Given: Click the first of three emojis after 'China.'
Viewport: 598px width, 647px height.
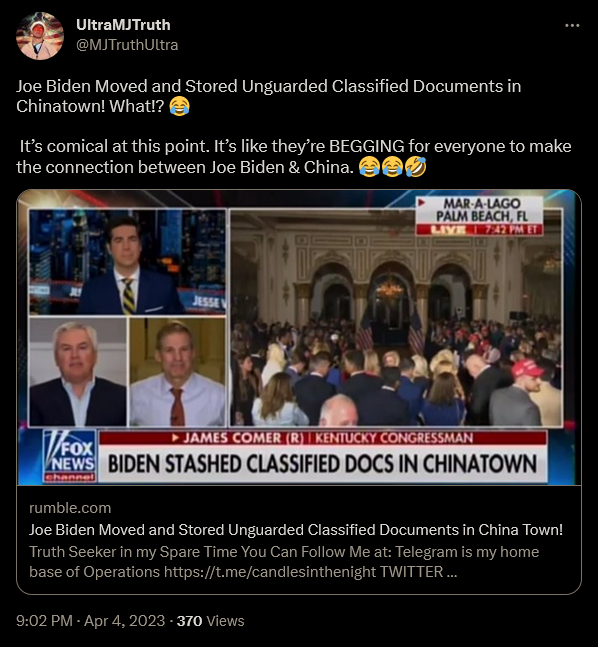Looking at the screenshot, I should pos(369,167).
